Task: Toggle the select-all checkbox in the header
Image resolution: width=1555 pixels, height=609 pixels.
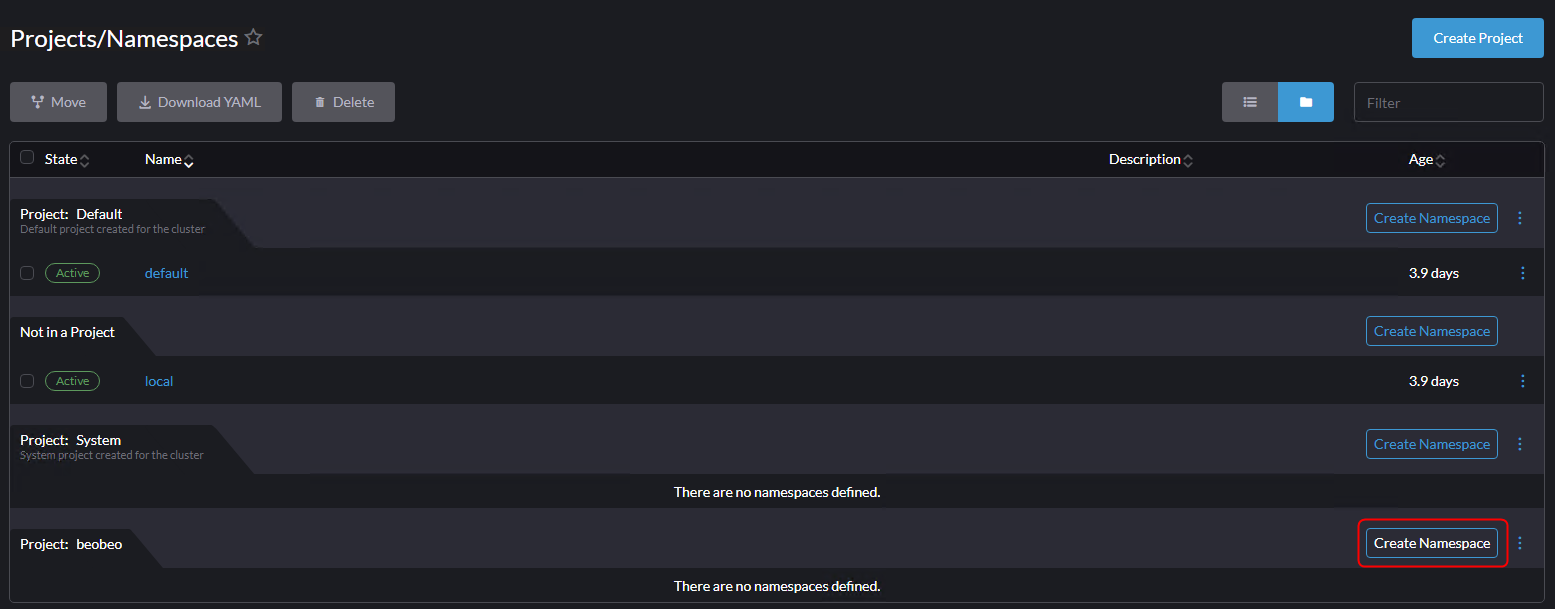Action: coord(27,158)
